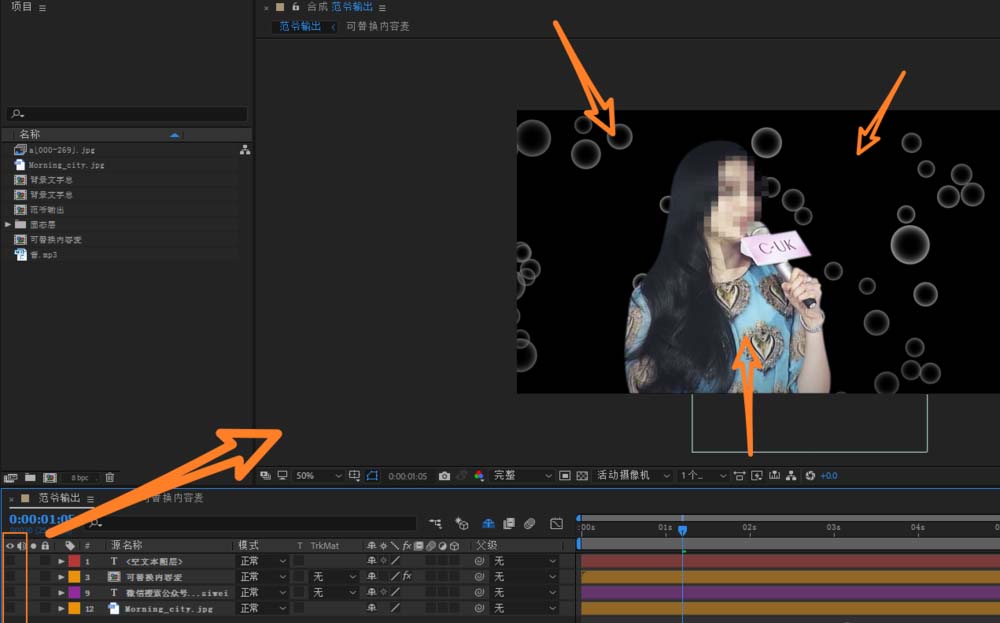This screenshot has width=1000, height=623.
Task: Click the 源名称 column header
Action: [126, 545]
